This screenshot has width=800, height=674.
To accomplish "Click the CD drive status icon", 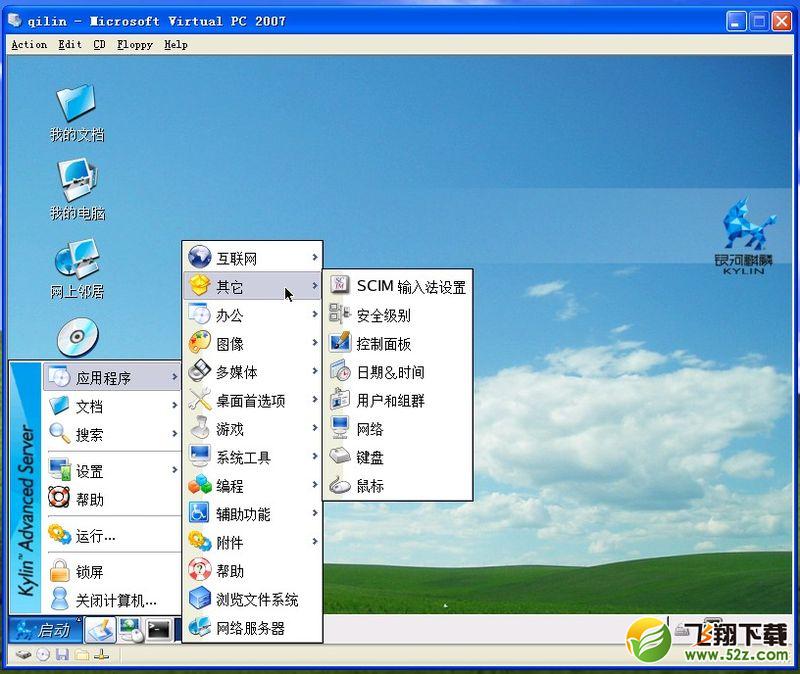I will (43, 655).
